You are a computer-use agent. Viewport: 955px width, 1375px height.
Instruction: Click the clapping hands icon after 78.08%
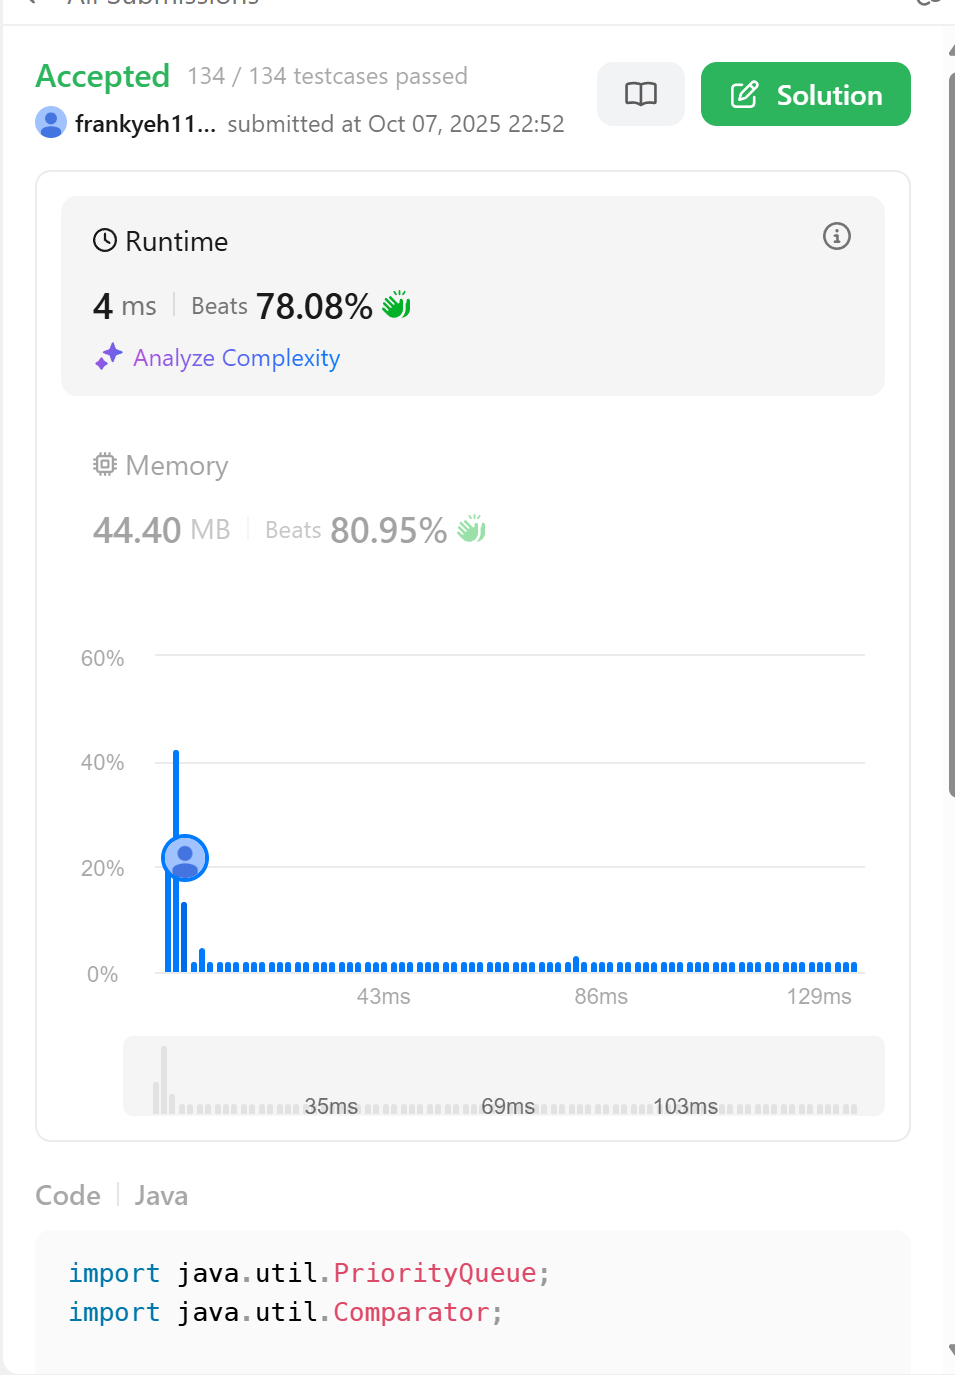pyautogui.click(x=397, y=305)
